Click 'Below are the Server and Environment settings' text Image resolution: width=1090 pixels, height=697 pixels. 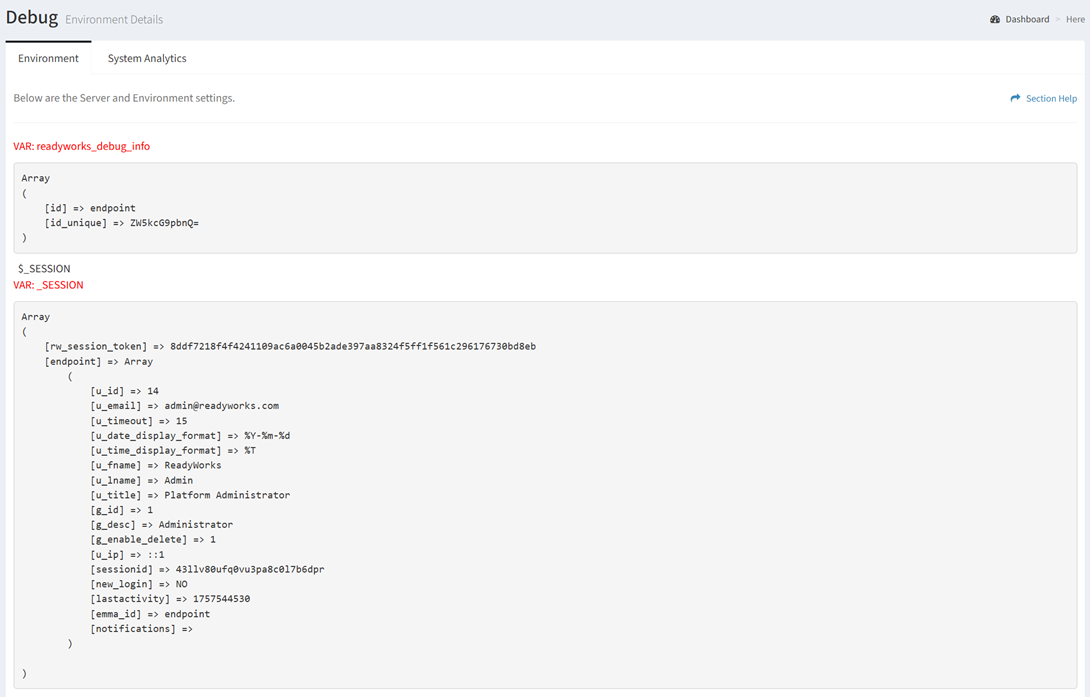[124, 98]
